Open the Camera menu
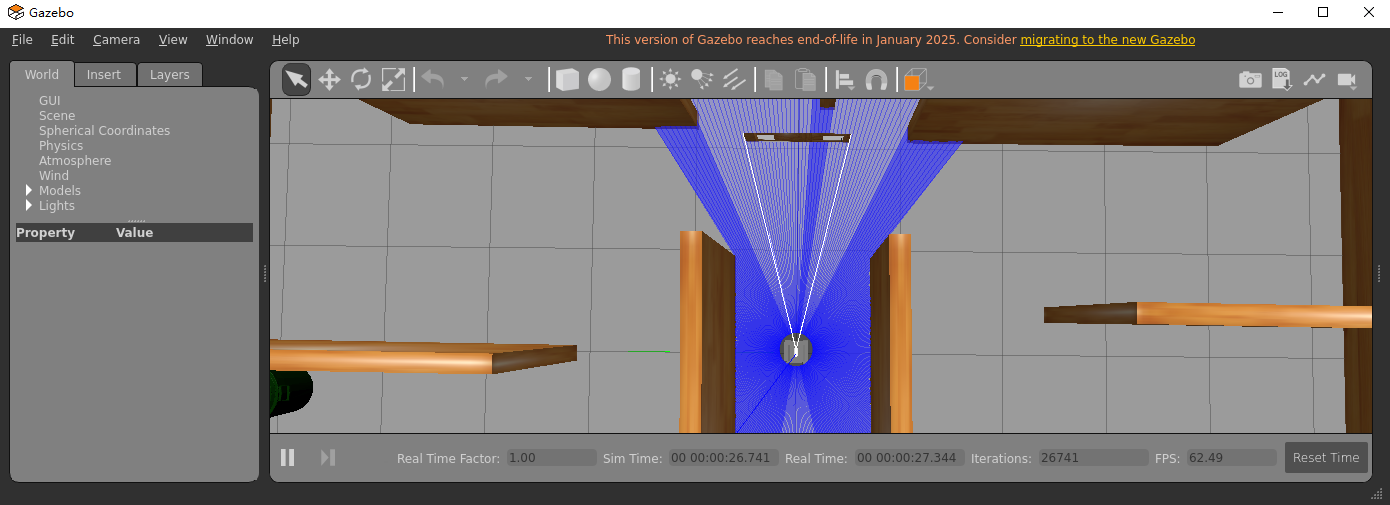Screen dimensions: 1390x505 (116, 40)
